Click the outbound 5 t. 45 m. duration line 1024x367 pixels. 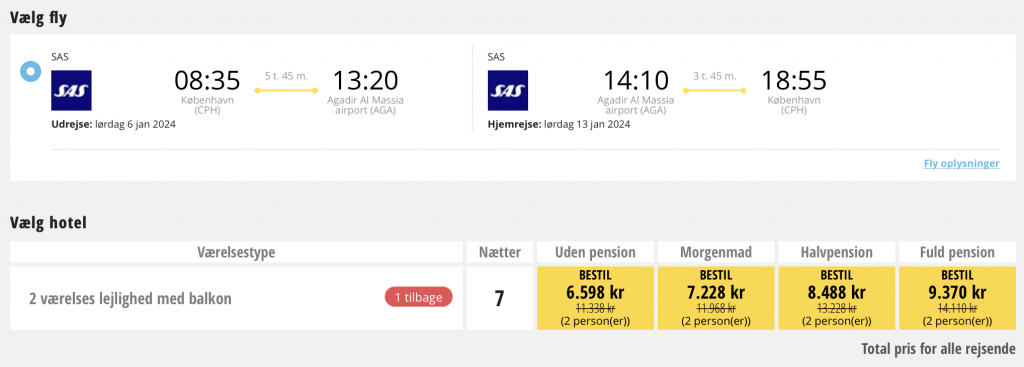pyautogui.click(x=286, y=90)
